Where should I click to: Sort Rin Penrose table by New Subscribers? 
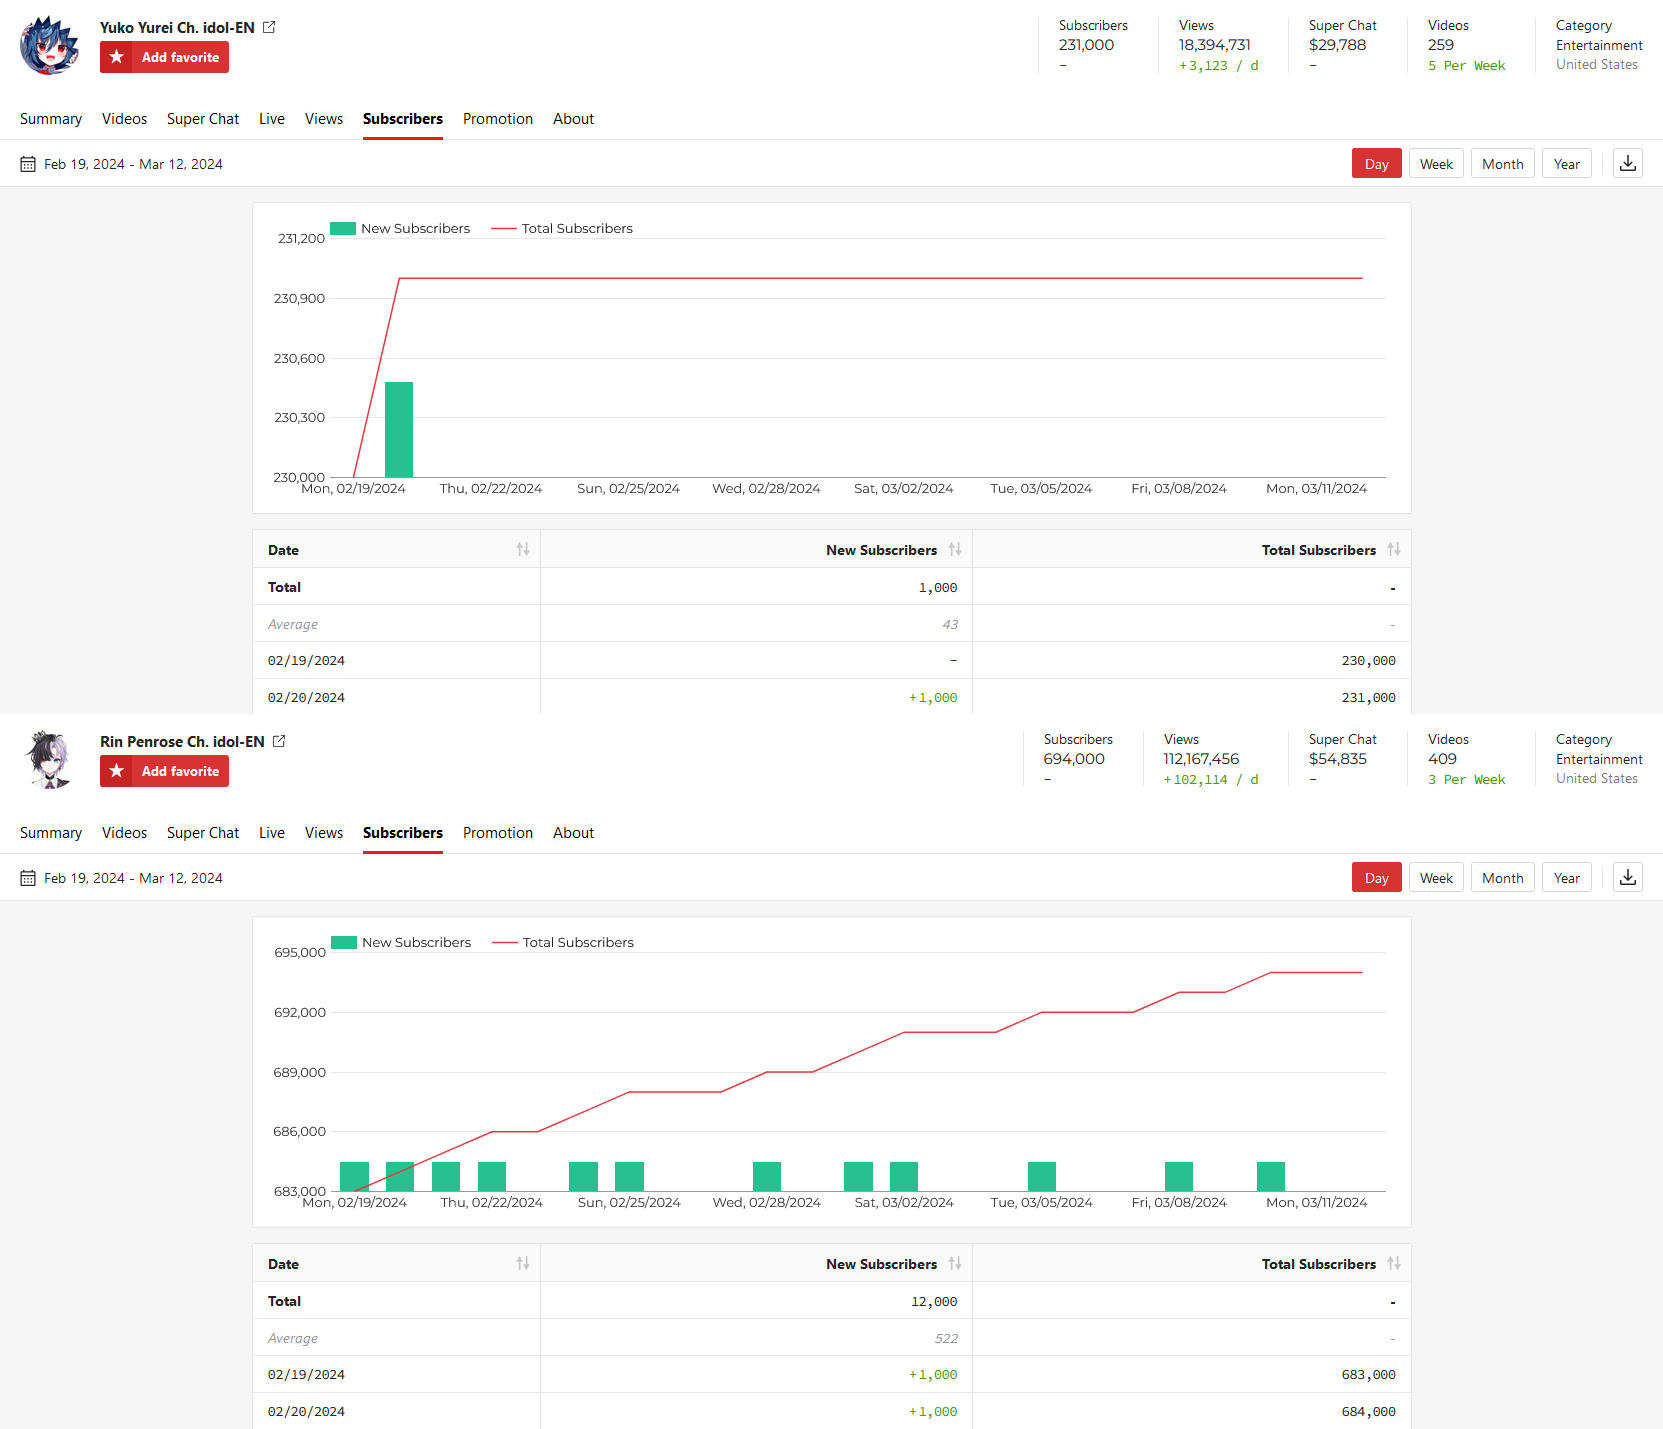point(954,1263)
